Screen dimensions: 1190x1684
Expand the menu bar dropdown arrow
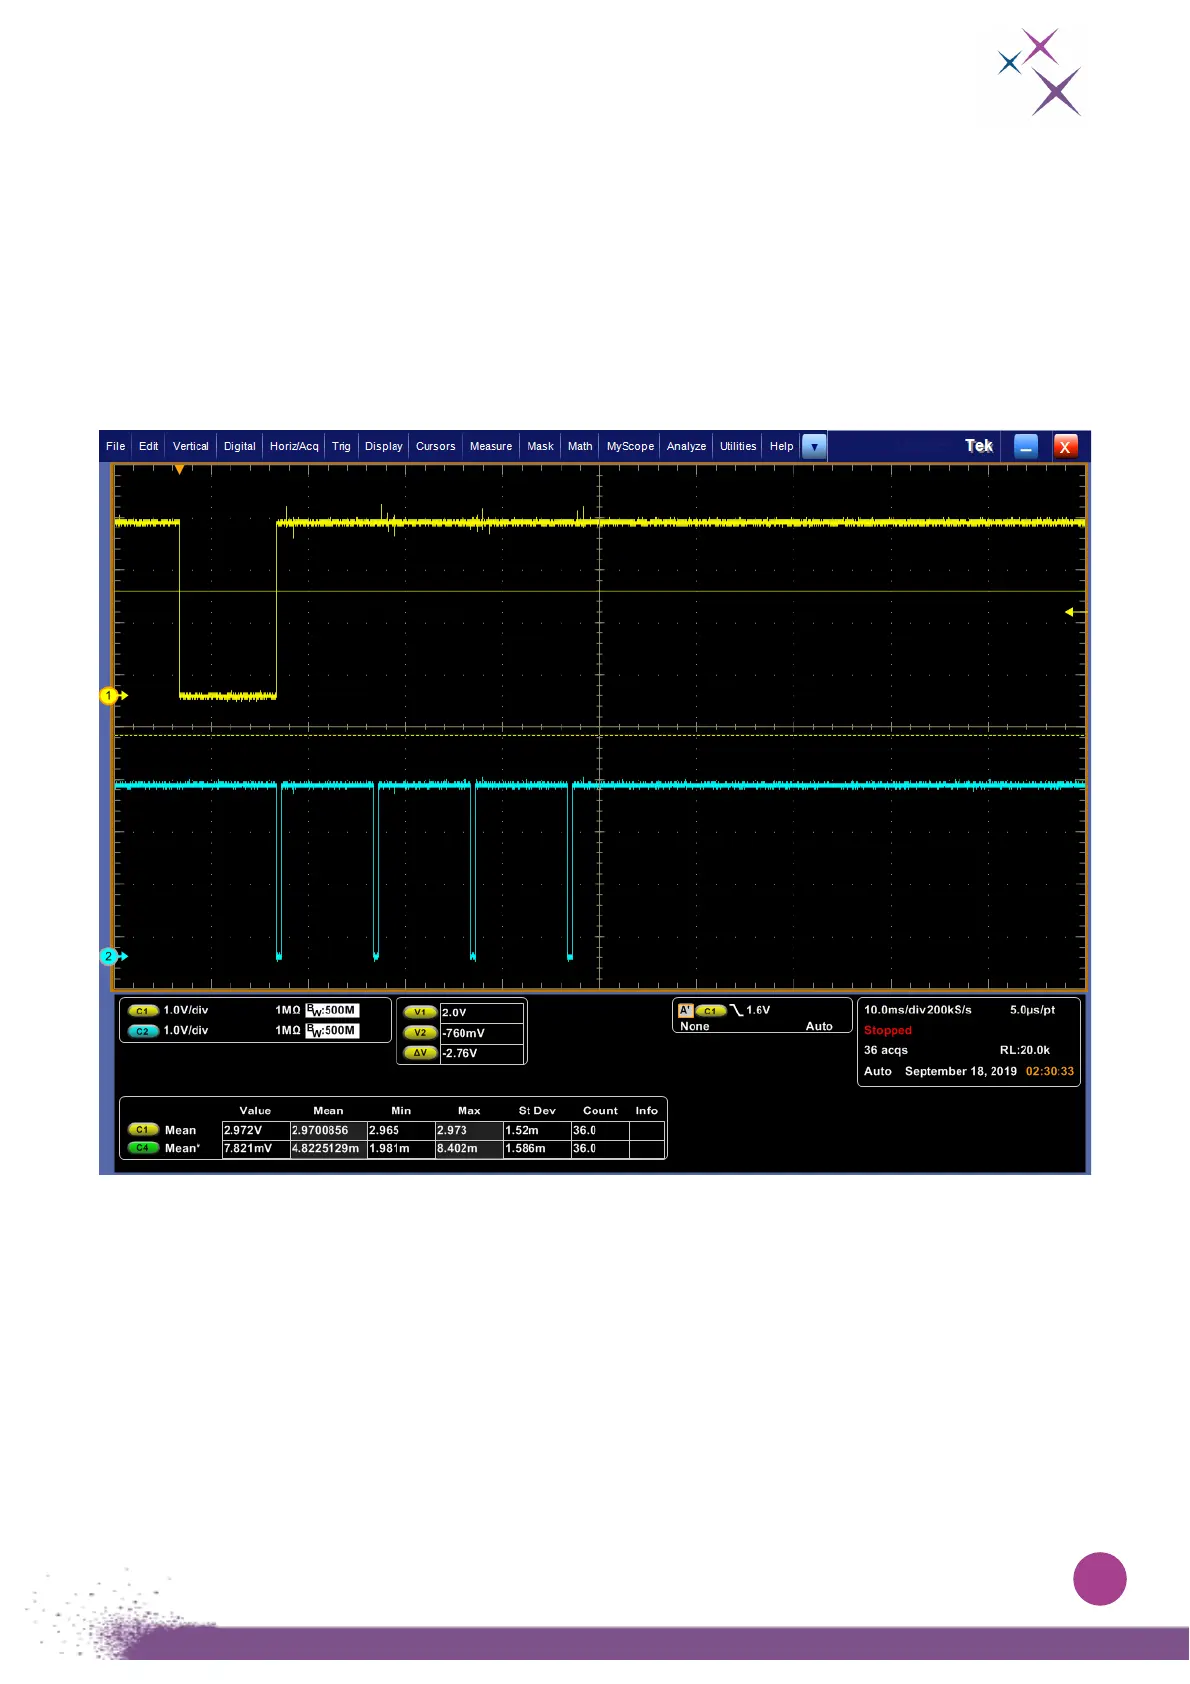(815, 447)
